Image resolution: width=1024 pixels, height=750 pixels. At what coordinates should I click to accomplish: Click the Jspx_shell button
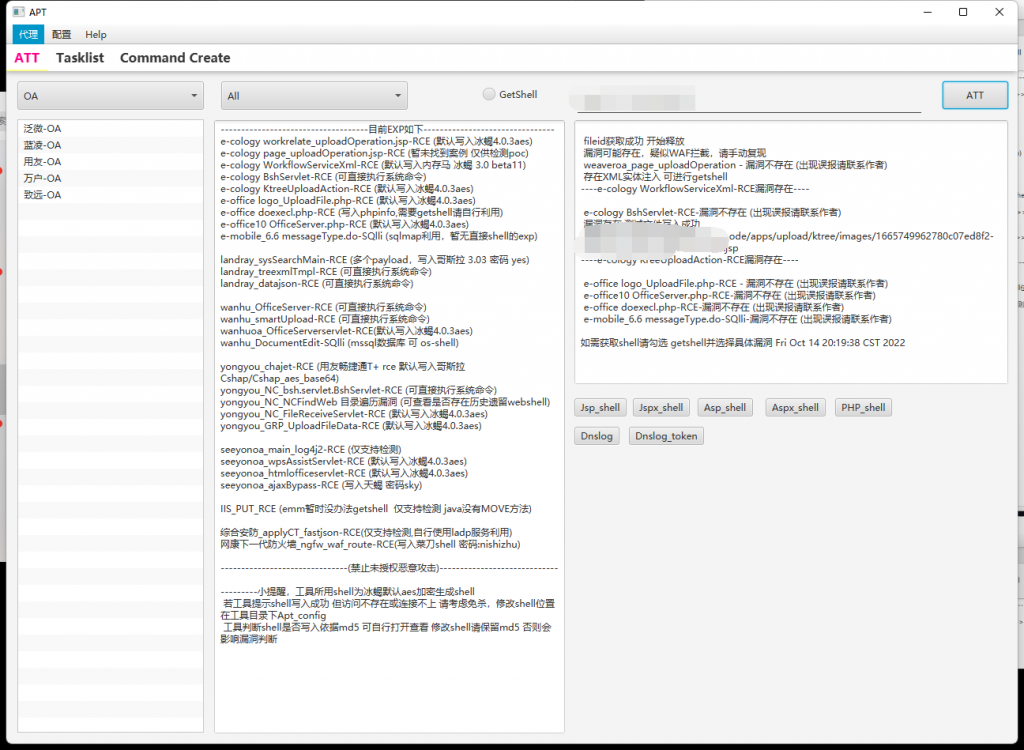pyautogui.click(x=661, y=408)
